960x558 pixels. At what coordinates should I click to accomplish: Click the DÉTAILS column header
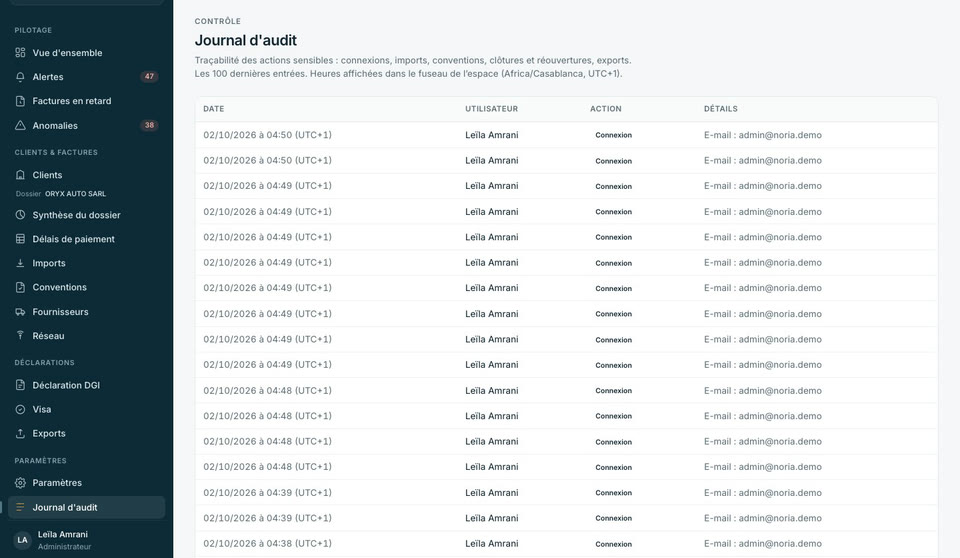721,109
